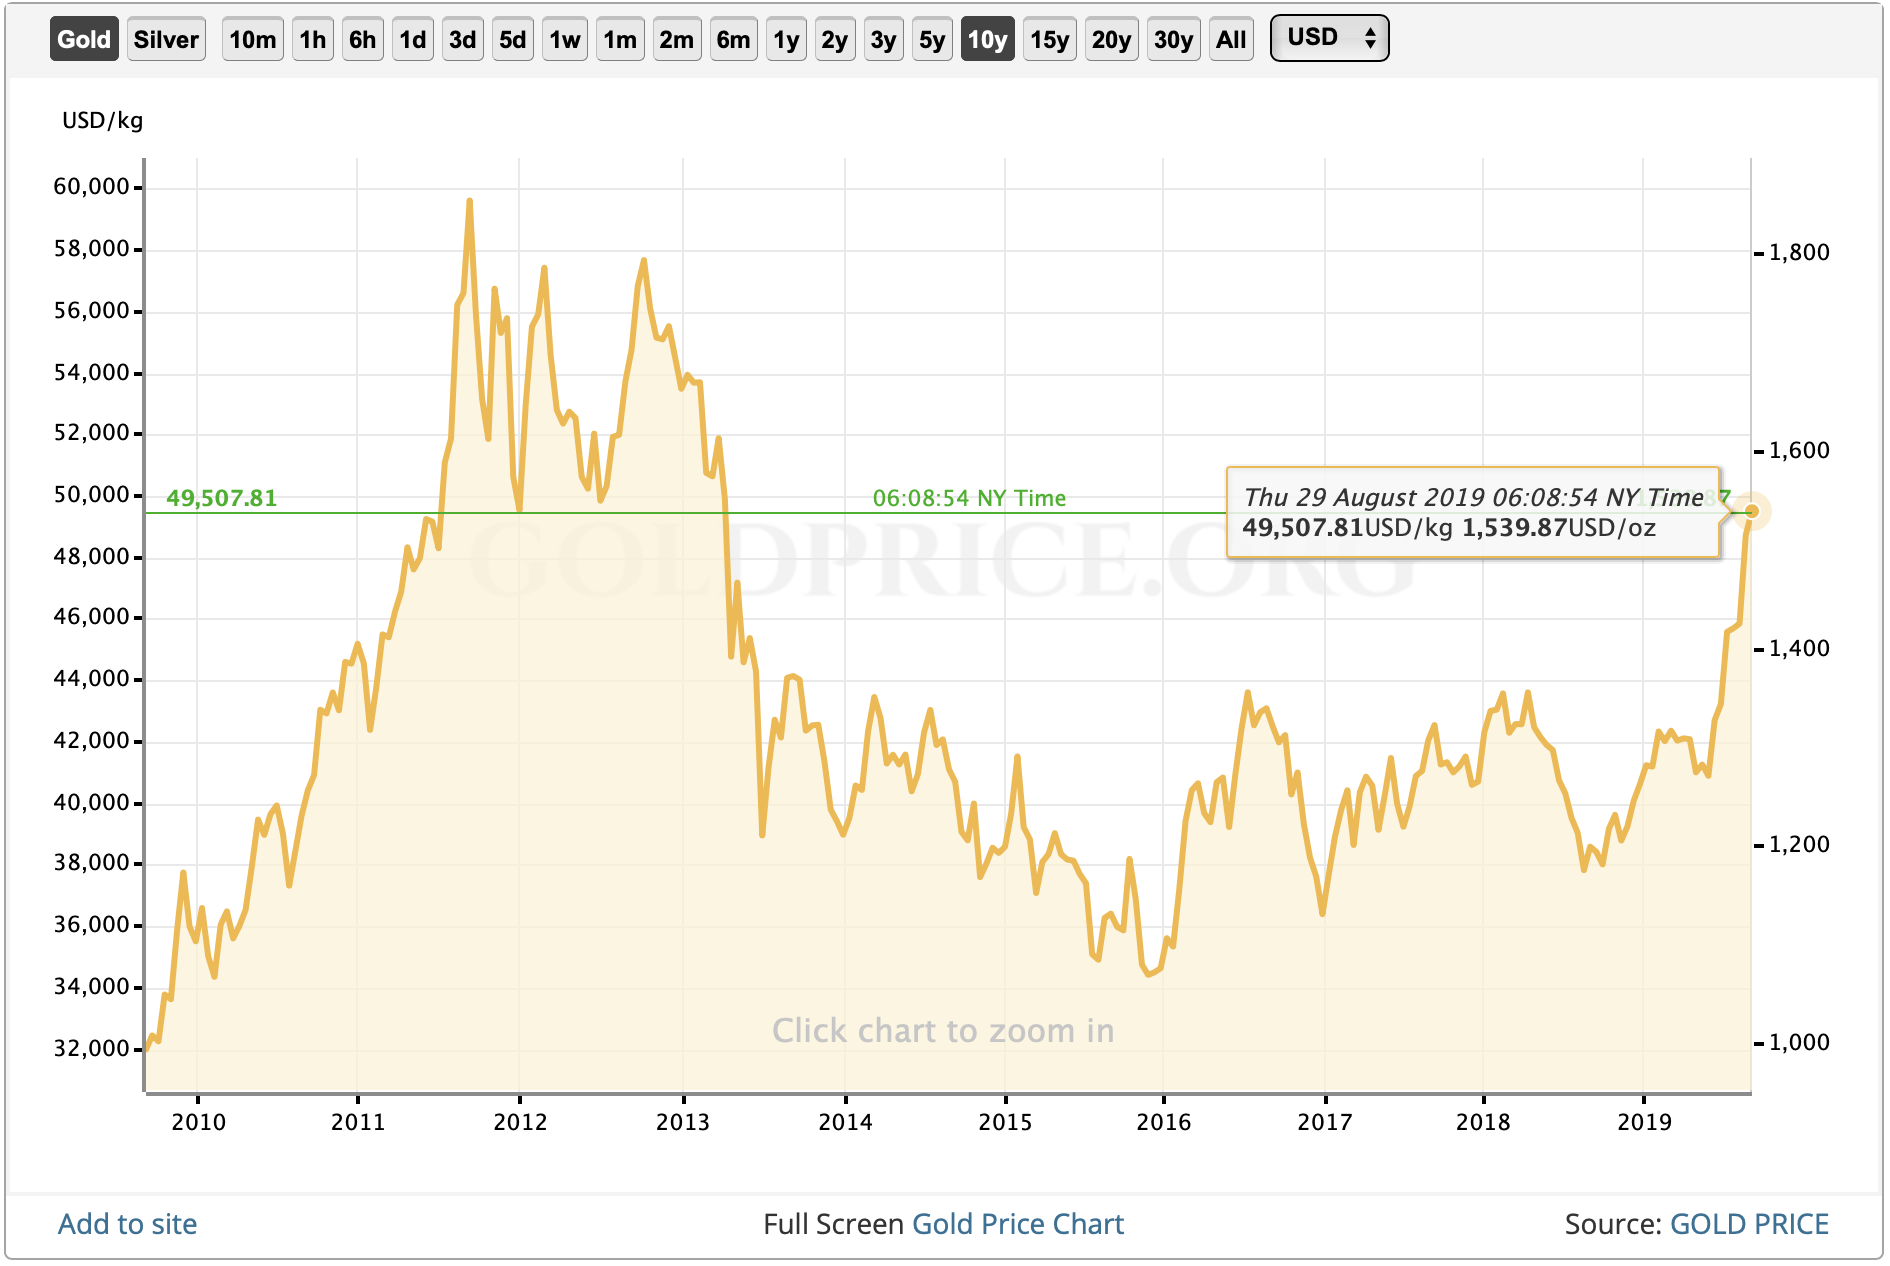Image resolution: width=1890 pixels, height=1266 pixels.
Task: Select the 6h time range
Action: 363,40
